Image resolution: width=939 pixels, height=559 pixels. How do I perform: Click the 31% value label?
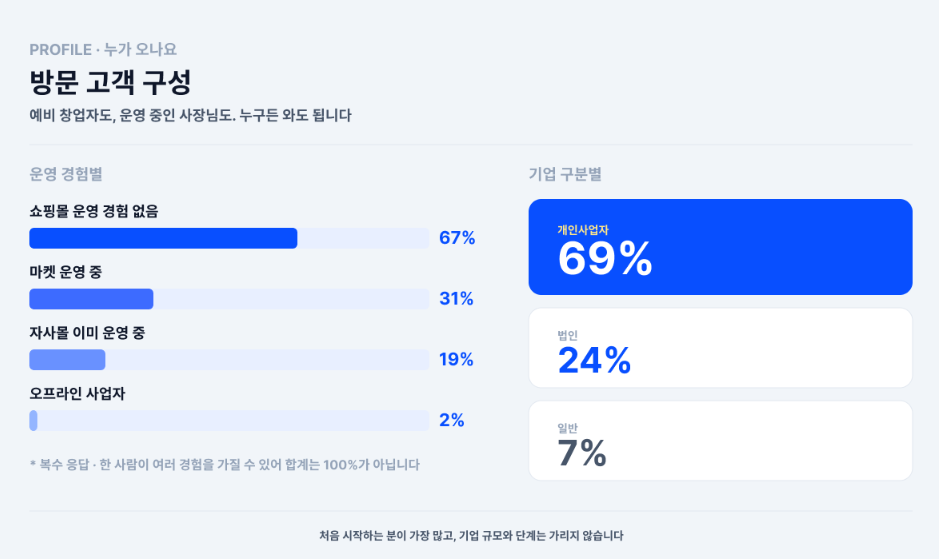(456, 298)
